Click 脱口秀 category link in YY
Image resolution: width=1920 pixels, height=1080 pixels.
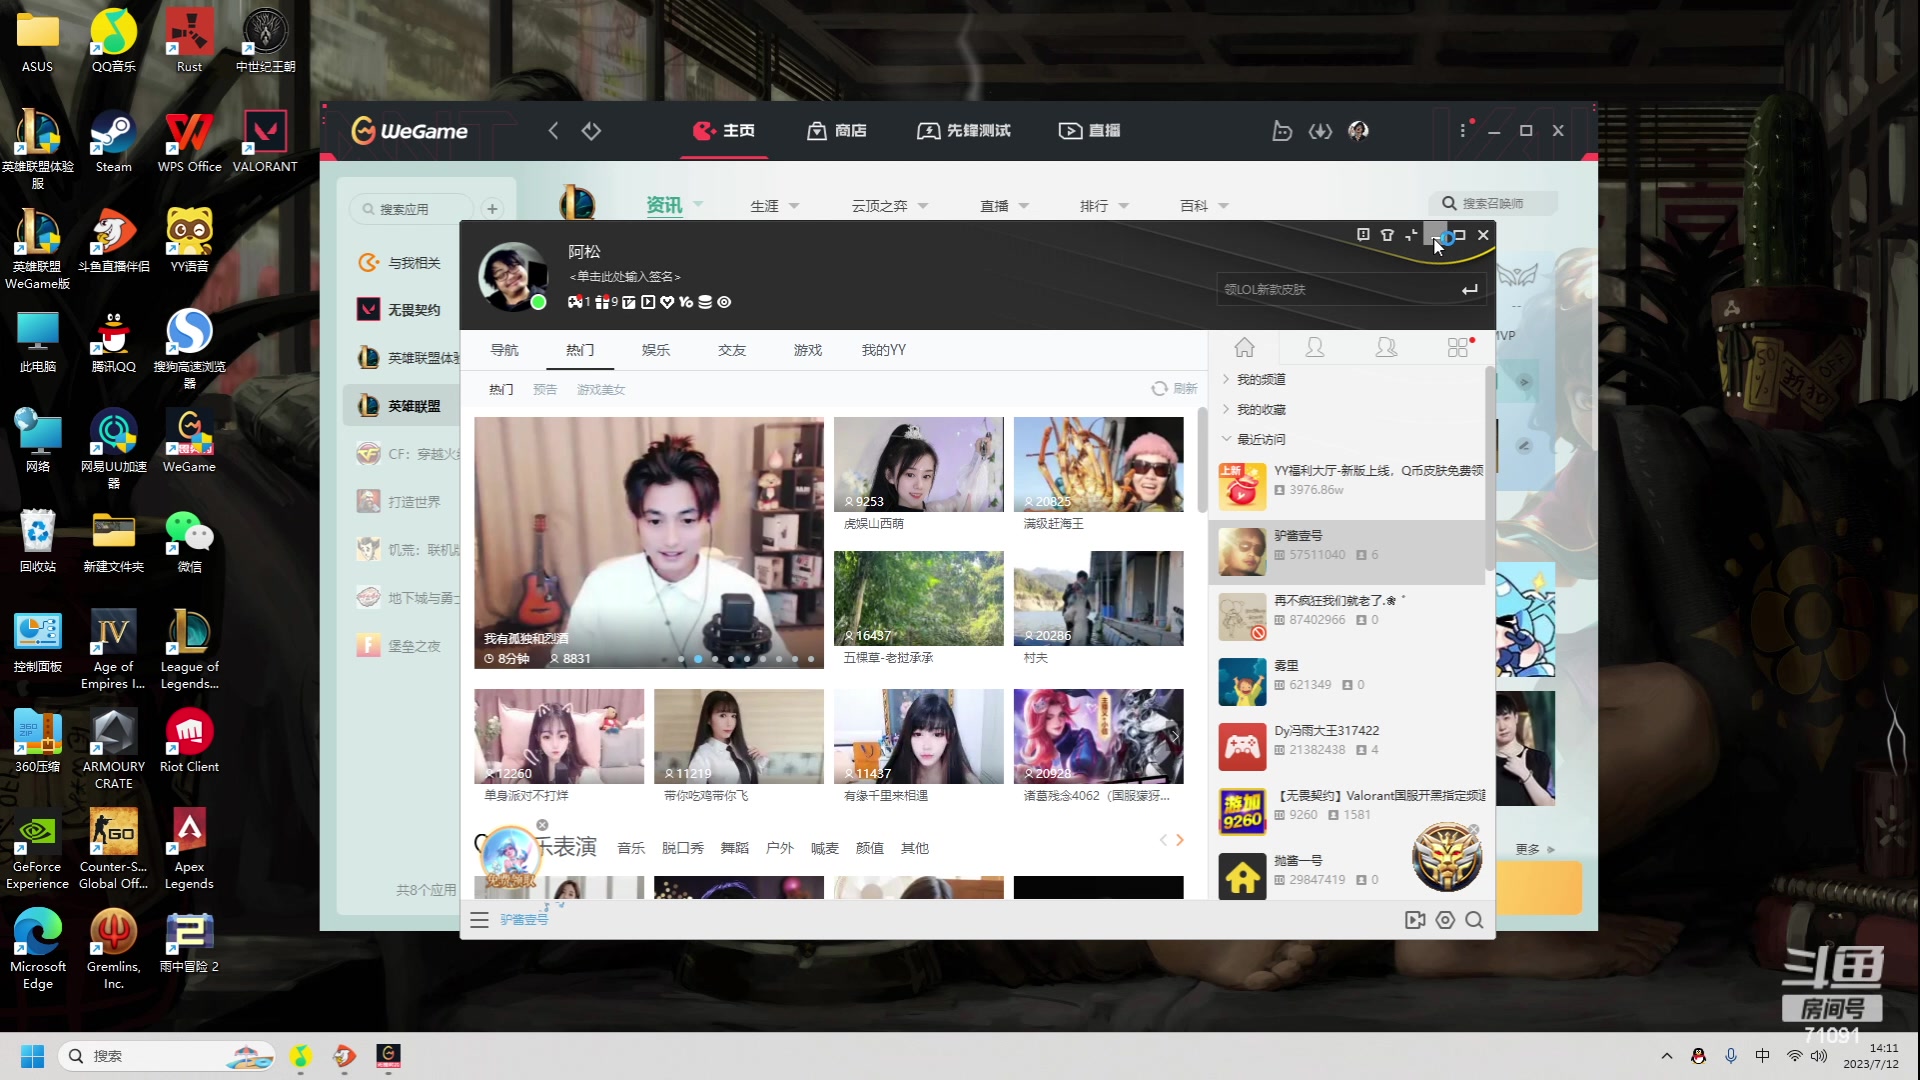pyautogui.click(x=683, y=848)
